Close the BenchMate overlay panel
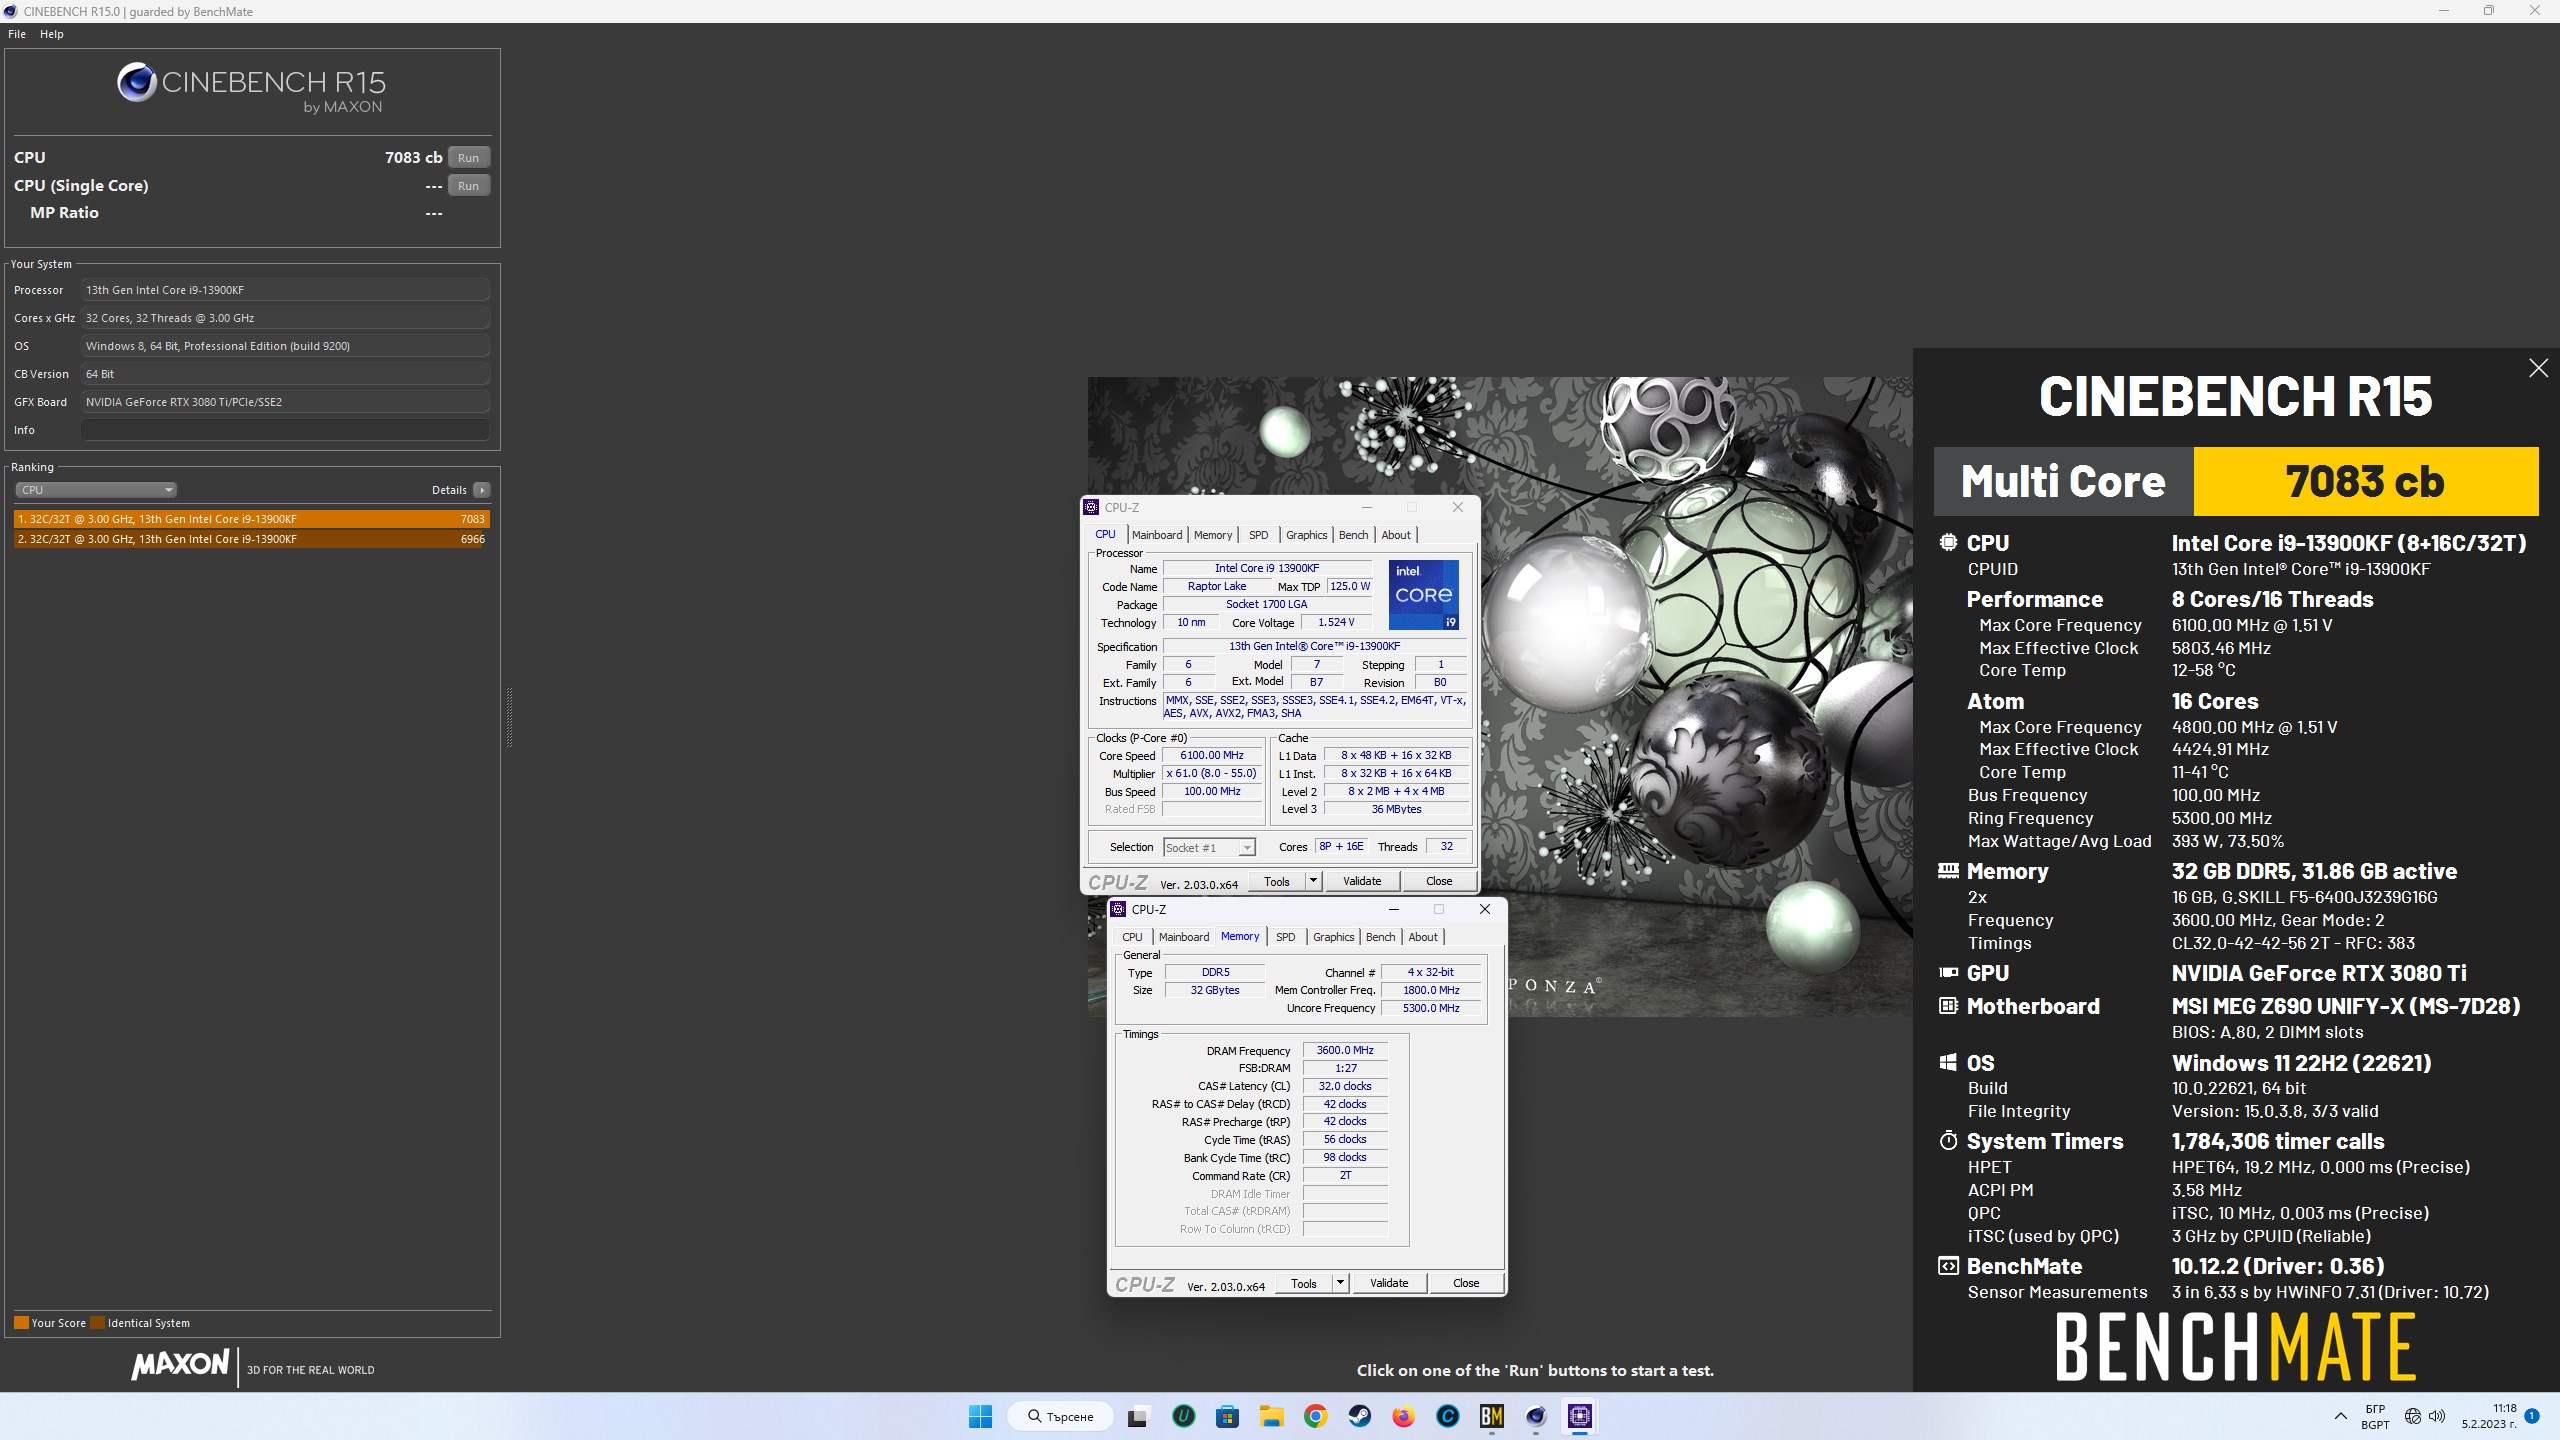2560x1440 pixels. 2538,368
